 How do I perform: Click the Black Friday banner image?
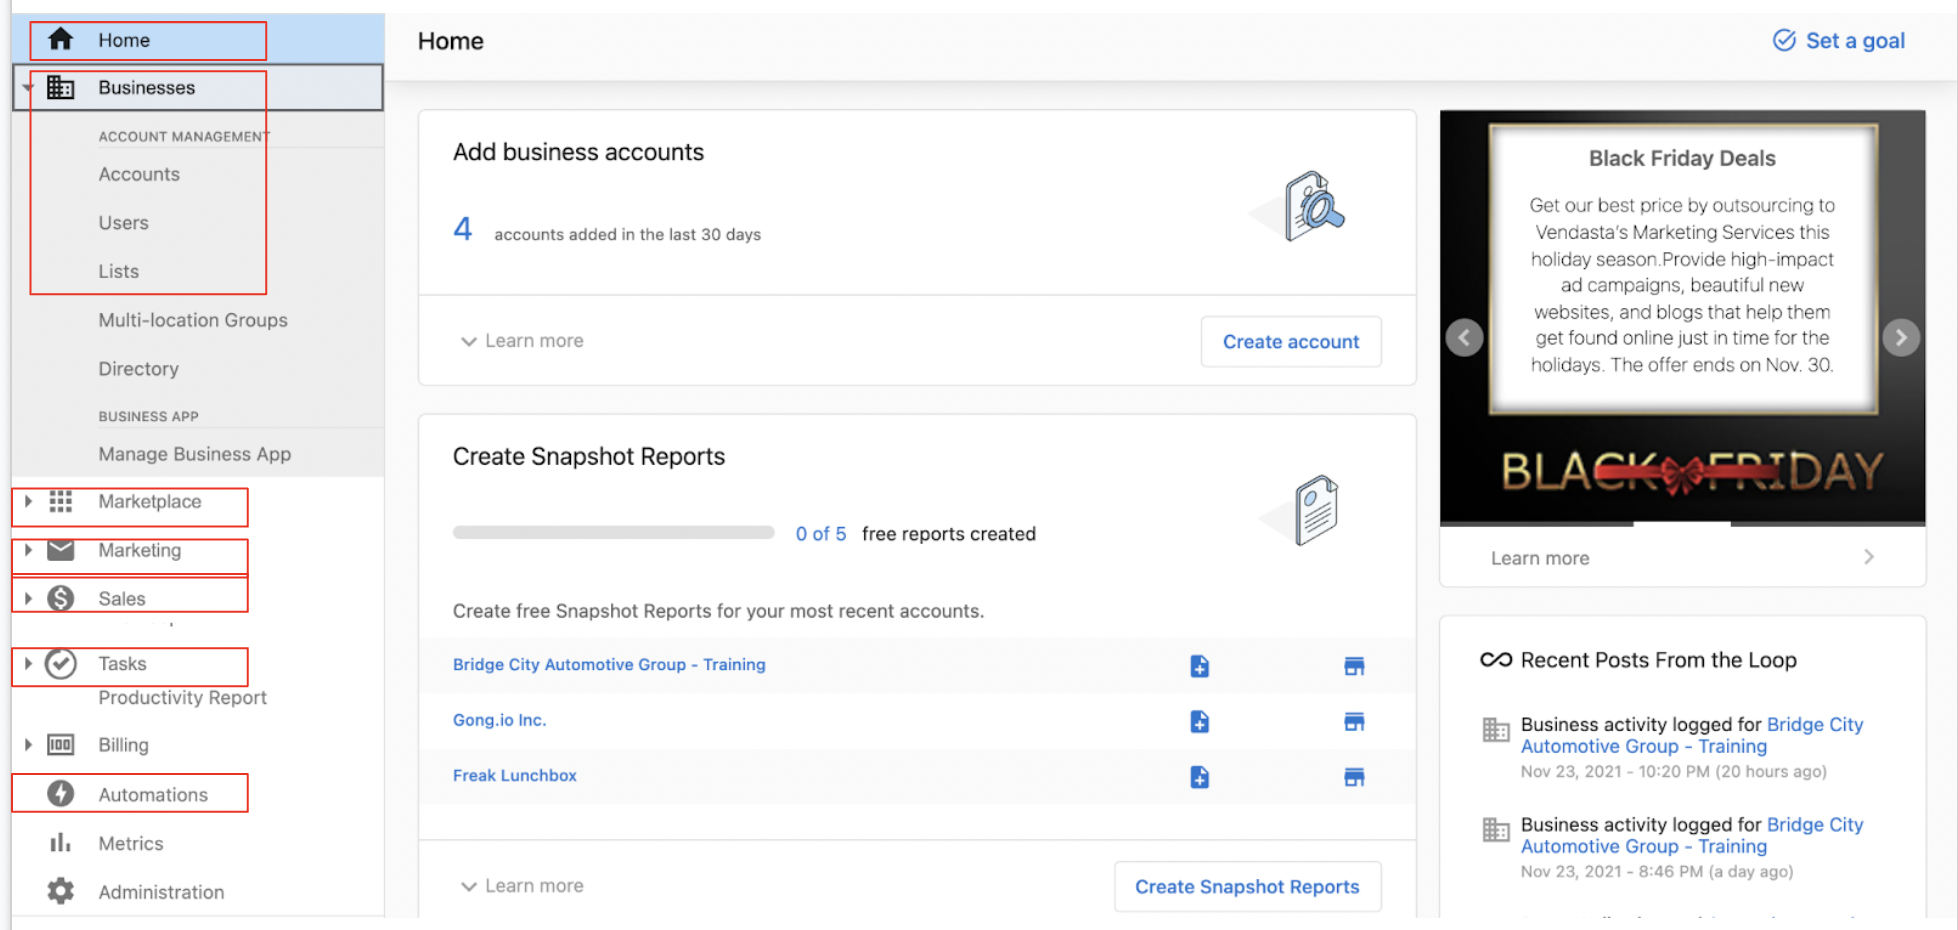point(1682,318)
